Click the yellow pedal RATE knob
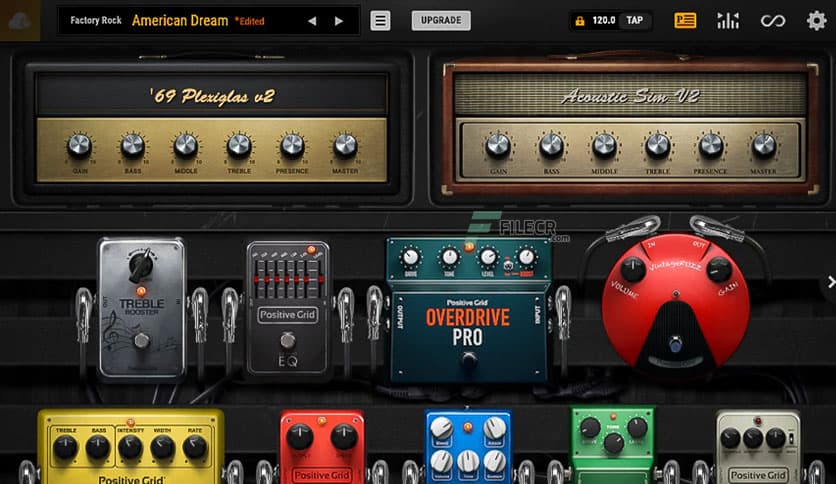 (x=195, y=447)
